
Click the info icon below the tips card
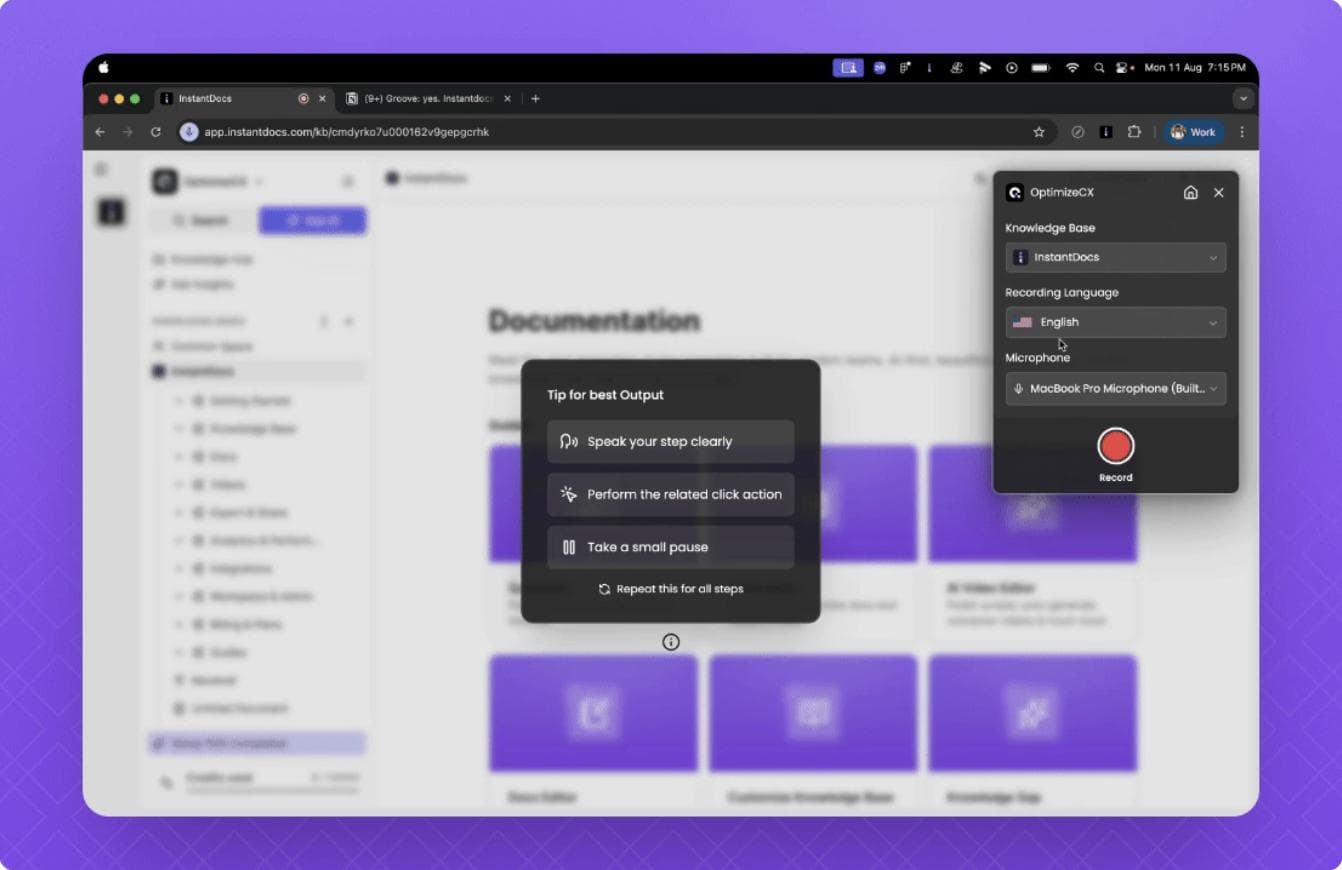[671, 641]
